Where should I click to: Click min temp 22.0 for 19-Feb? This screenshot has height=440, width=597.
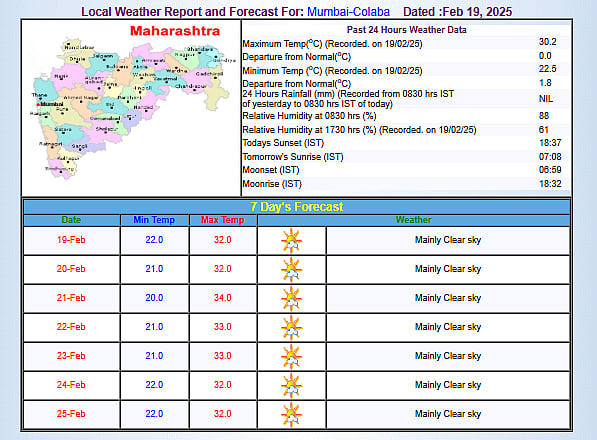coord(154,240)
